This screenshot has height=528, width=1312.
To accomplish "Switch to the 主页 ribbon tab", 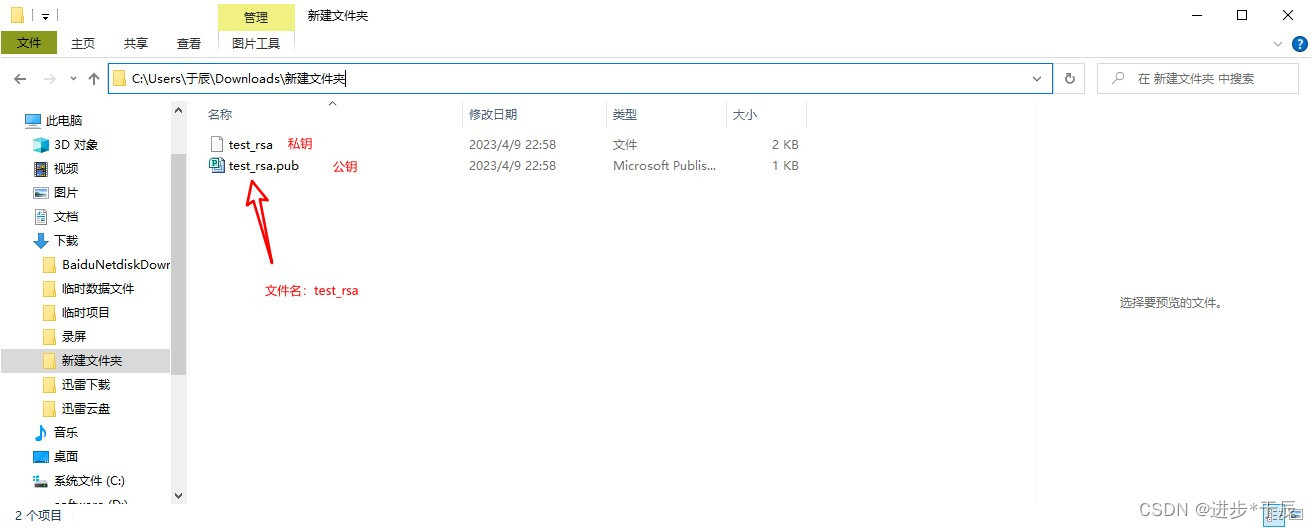I will tap(83, 43).
